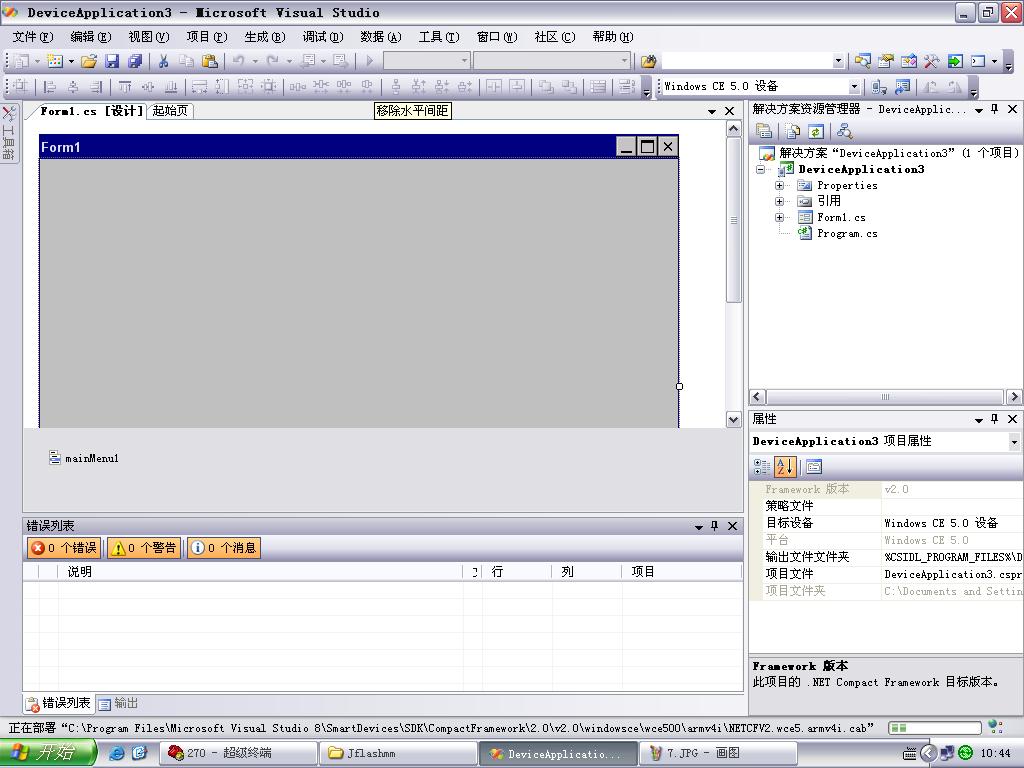Open the Properties object selector dropdown

coord(1014,442)
